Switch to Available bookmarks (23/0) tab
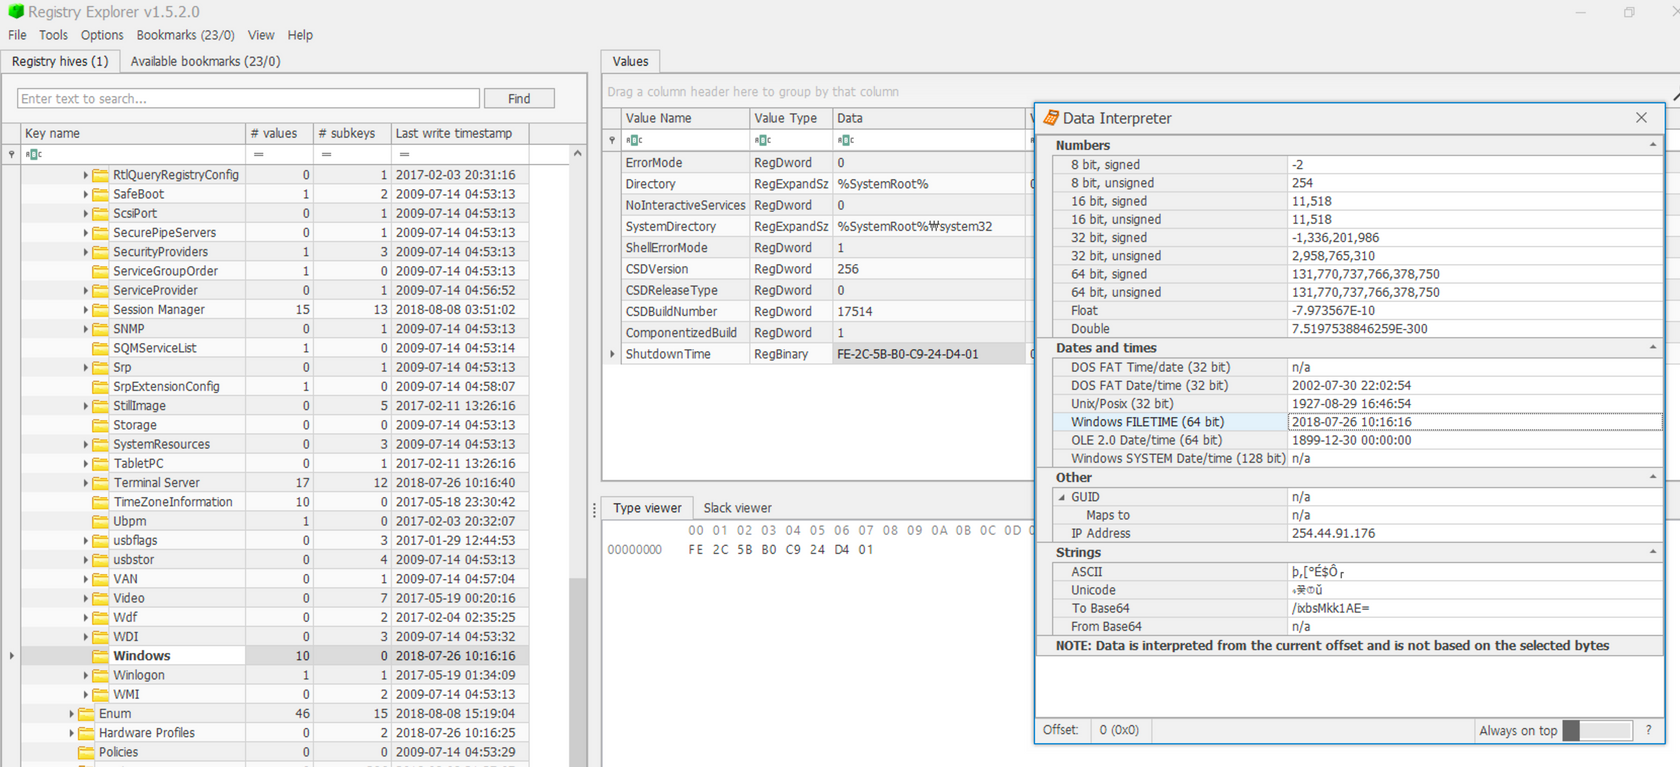Viewport: 1680px width, 767px height. [x=205, y=61]
